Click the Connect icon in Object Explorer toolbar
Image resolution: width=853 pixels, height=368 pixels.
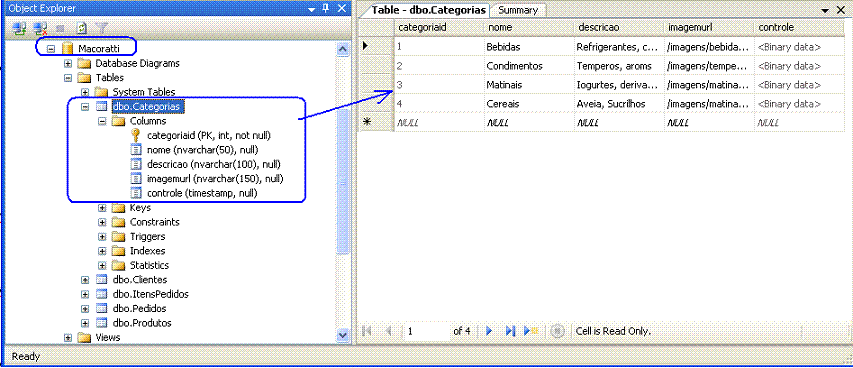click(20, 28)
